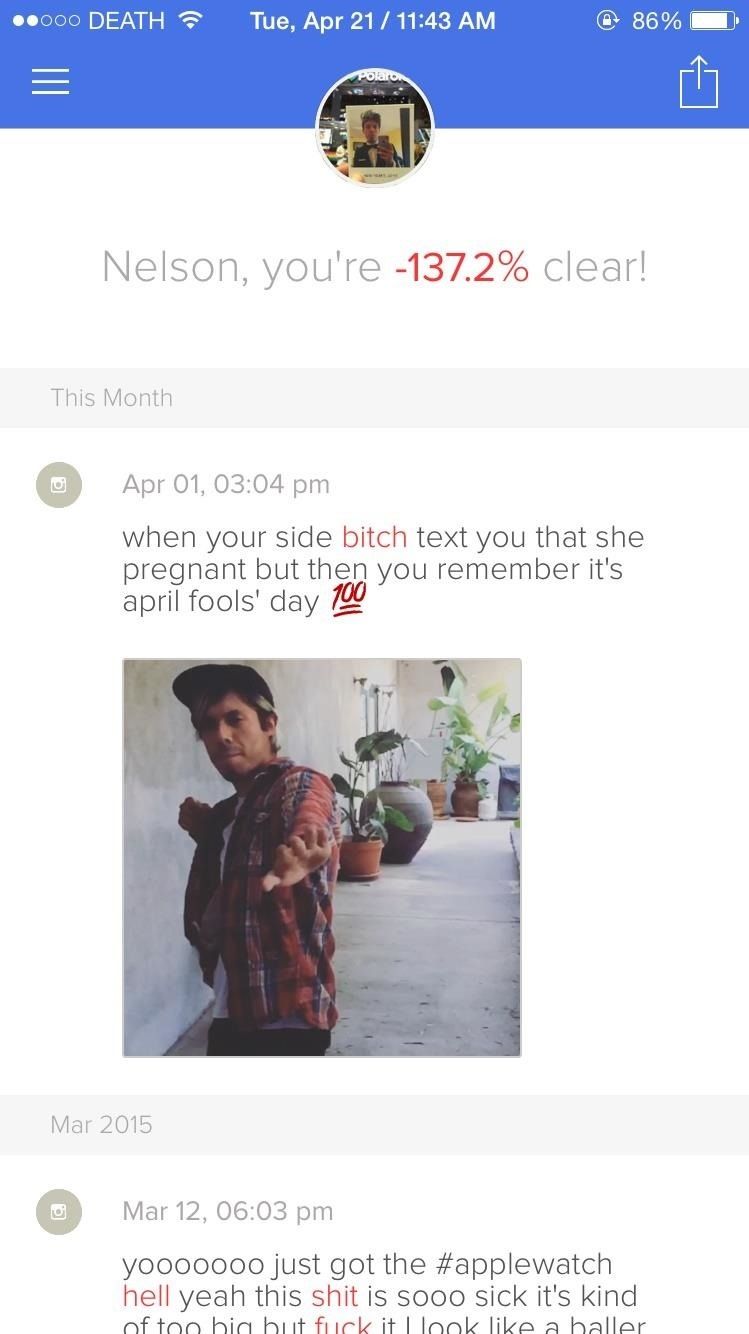749x1334 pixels.
Task: Open the profile picture avatar
Action: point(374,127)
